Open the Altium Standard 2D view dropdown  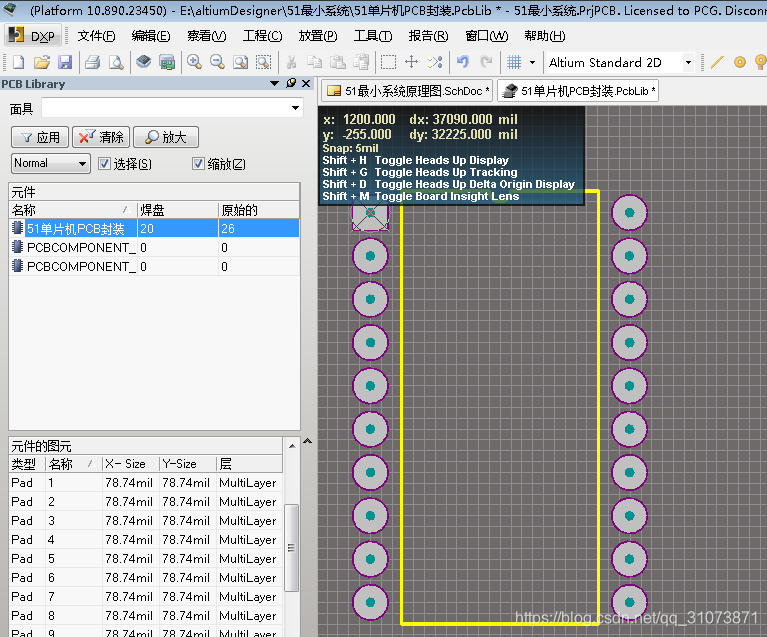tap(688, 62)
